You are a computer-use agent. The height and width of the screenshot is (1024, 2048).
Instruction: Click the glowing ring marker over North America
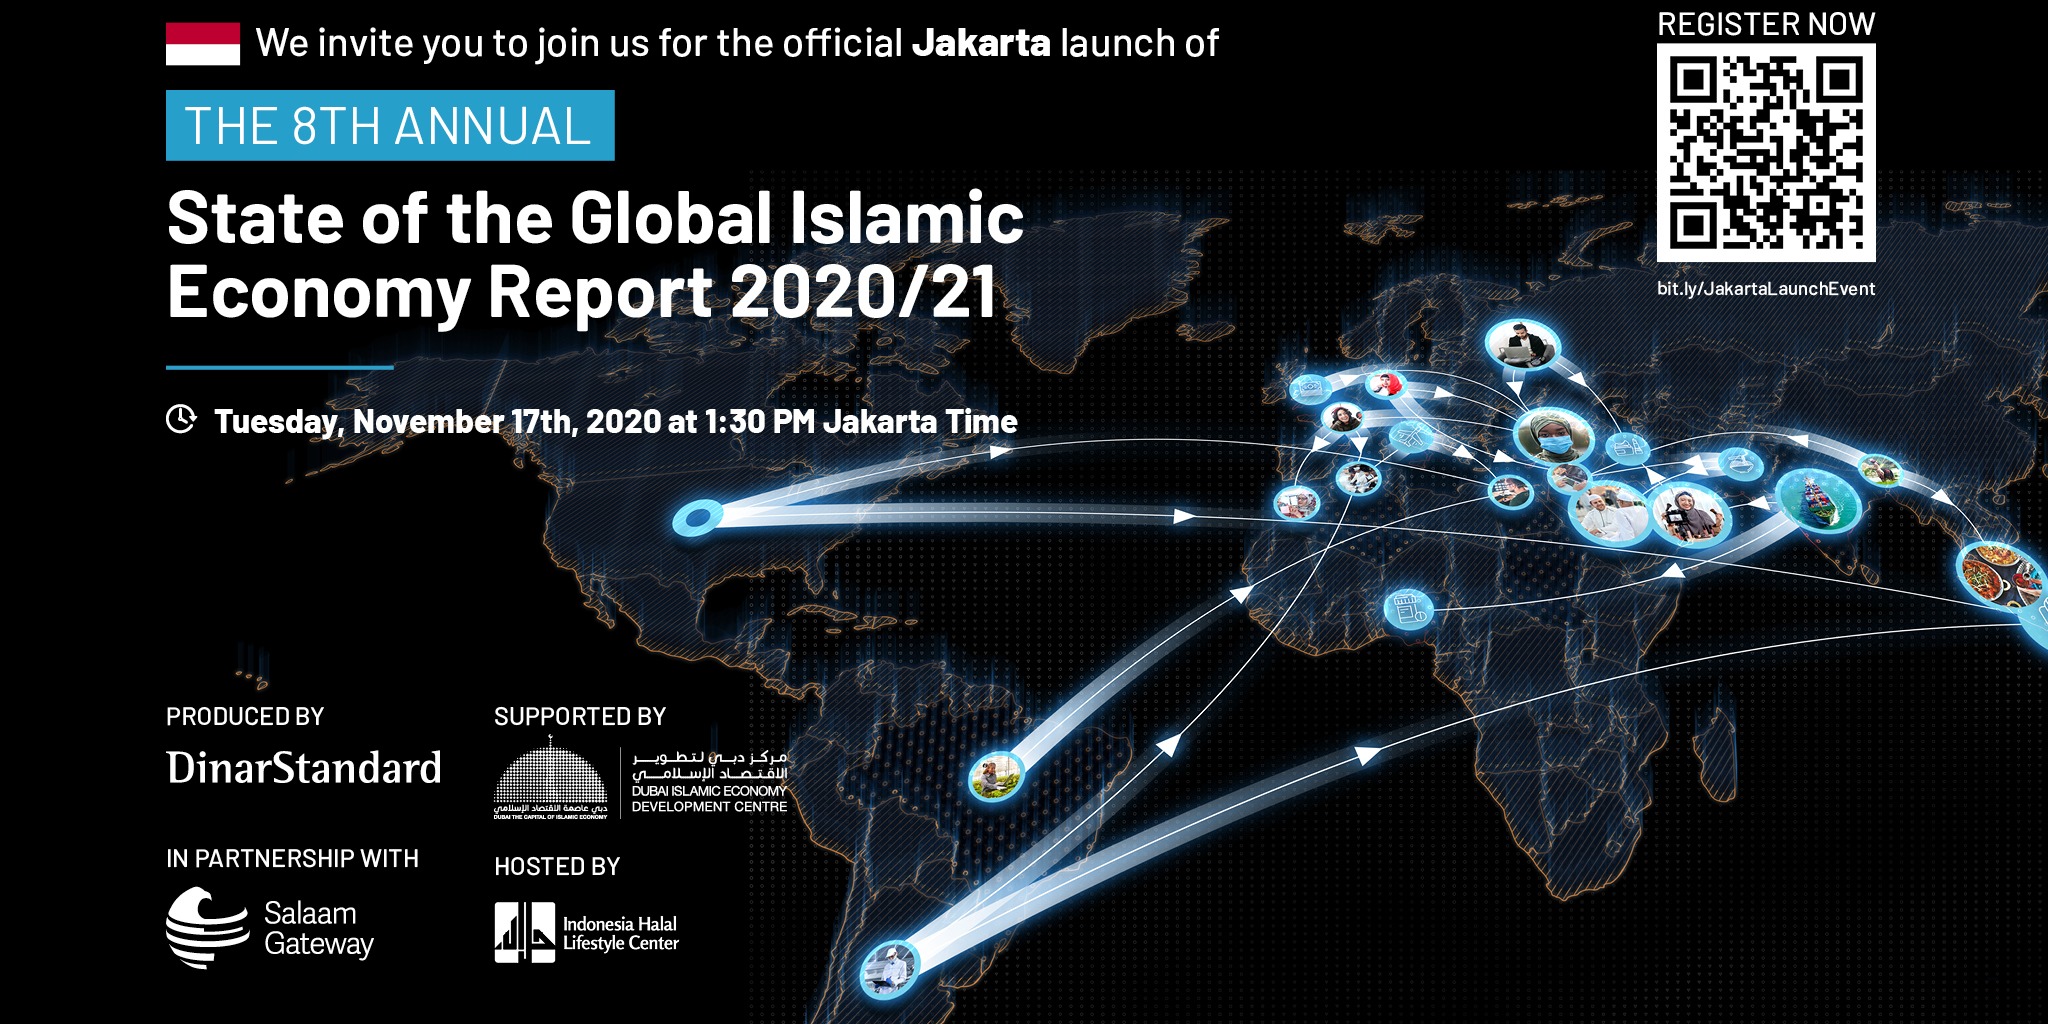pyautogui.click(x=697, y=517)
